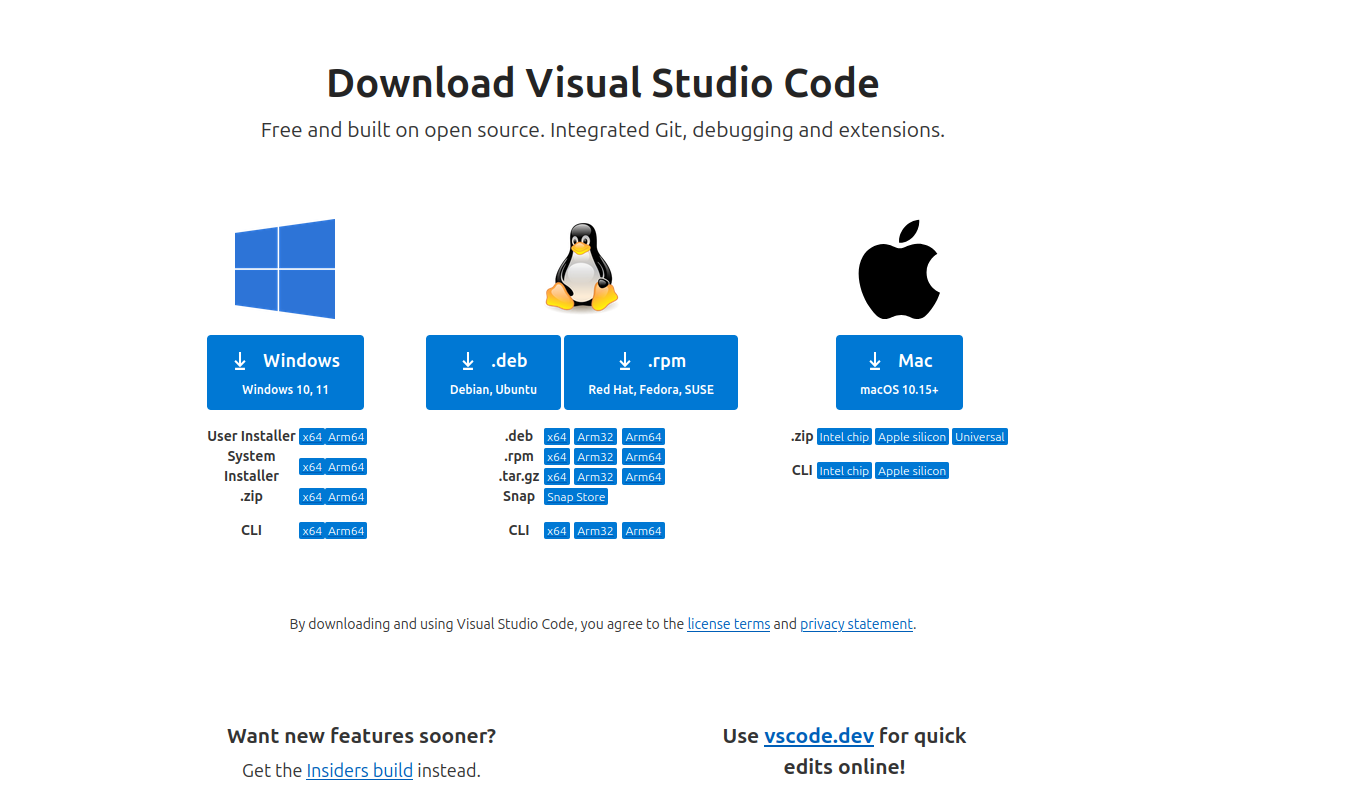
Task: Get the Windows .zip Arm64 build
Action: 346,497
